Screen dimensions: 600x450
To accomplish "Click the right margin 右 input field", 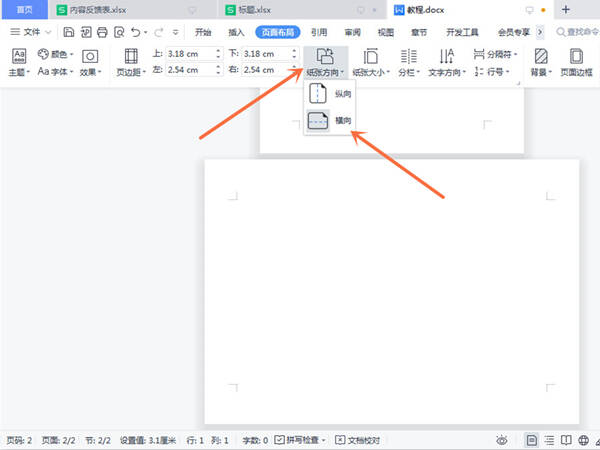I will point(266,70).
